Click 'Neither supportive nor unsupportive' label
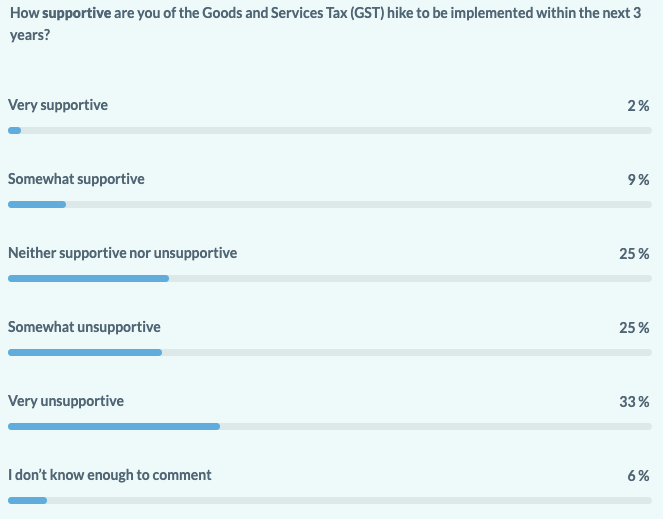 pos(123,253)
